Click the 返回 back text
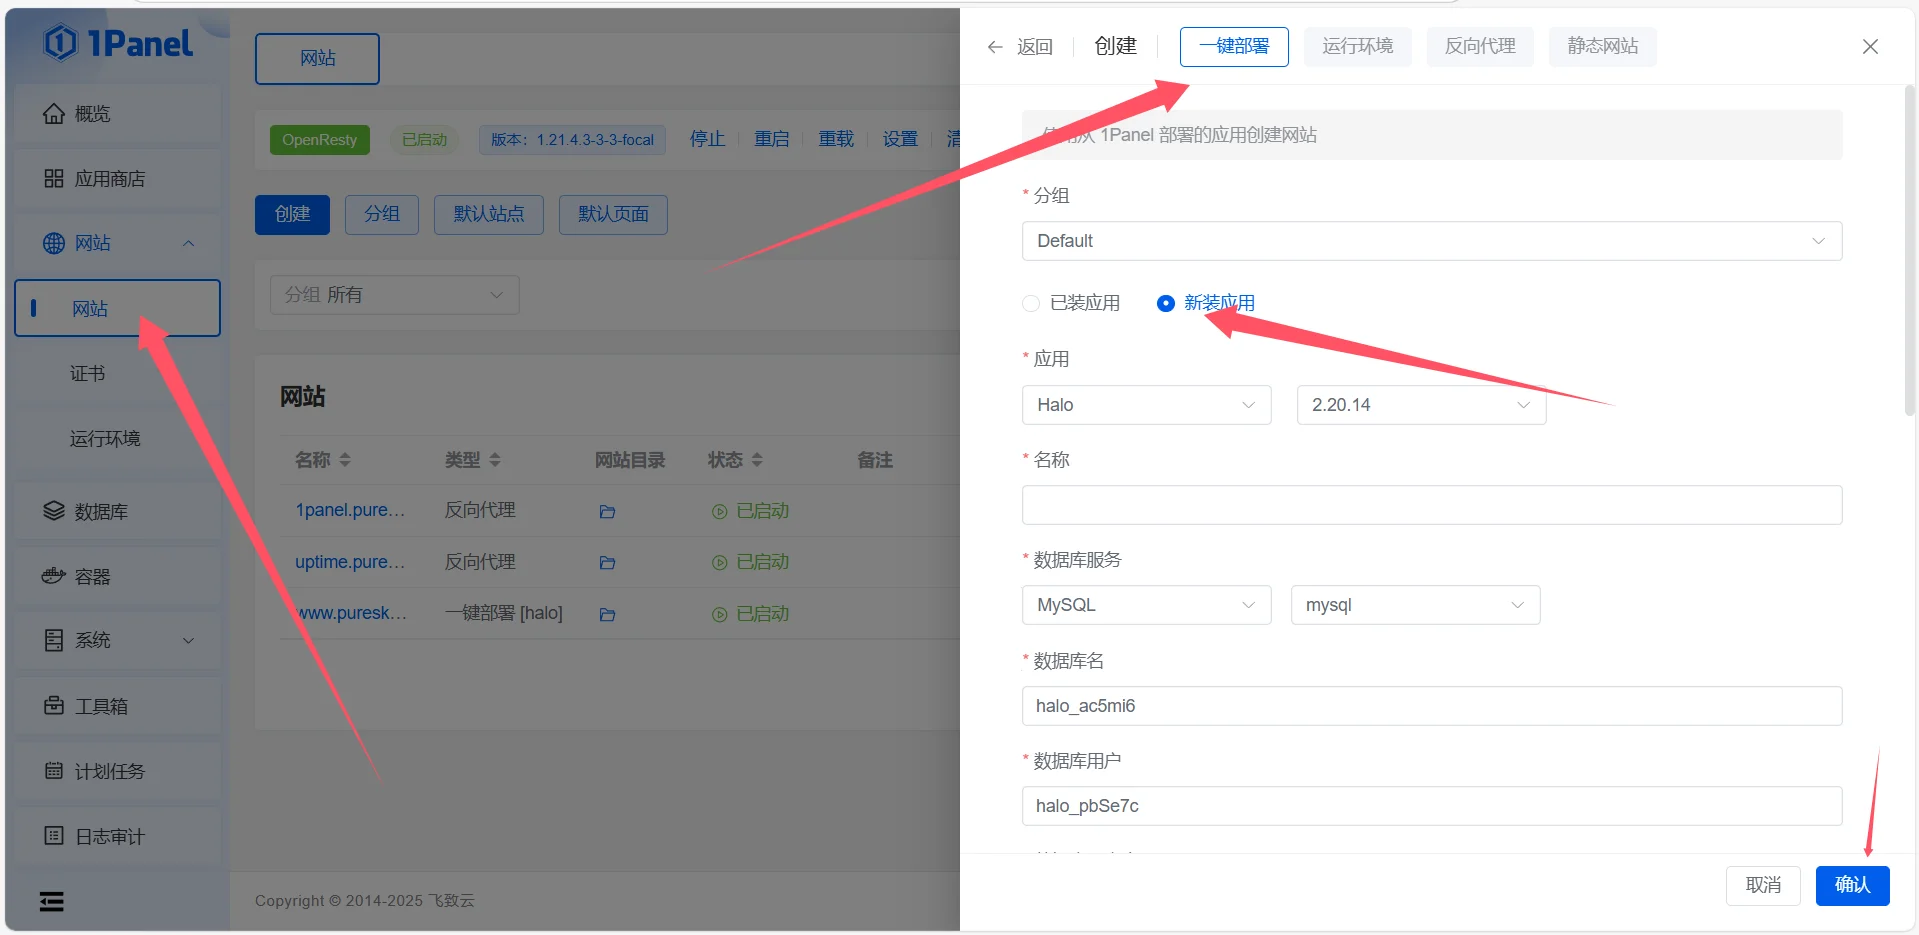 (x=1035, y=47)
